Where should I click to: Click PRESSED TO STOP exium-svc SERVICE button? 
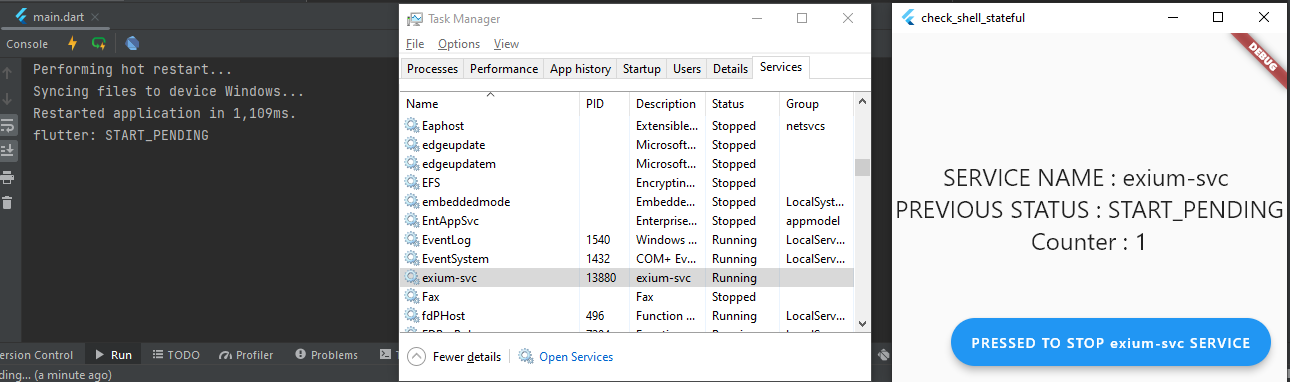[1110, 343]
